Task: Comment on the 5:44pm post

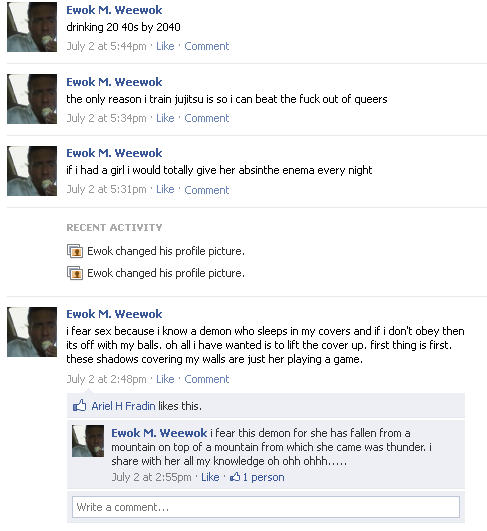Action: (207, 46)
